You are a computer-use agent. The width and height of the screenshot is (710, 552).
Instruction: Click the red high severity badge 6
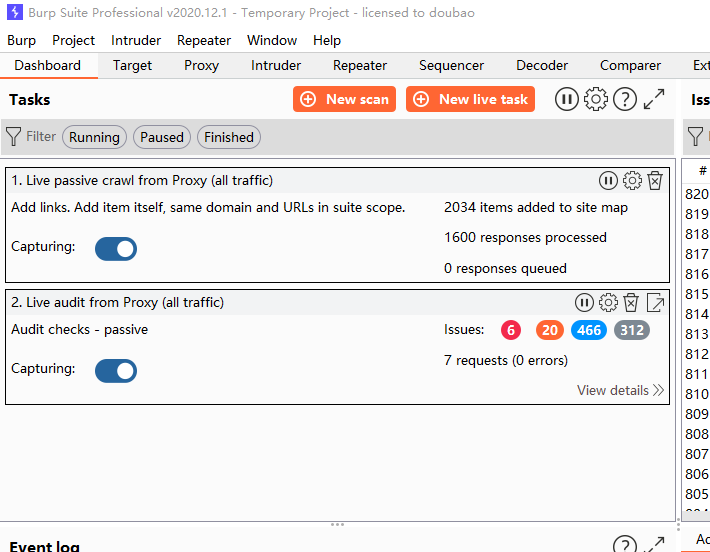[511, 330]
